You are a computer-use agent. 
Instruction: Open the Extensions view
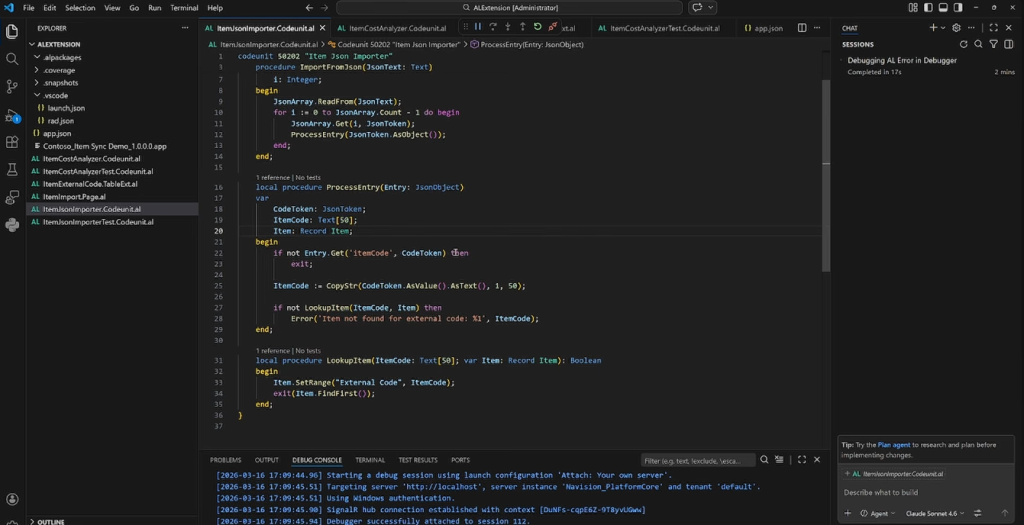tap(12, 142)
